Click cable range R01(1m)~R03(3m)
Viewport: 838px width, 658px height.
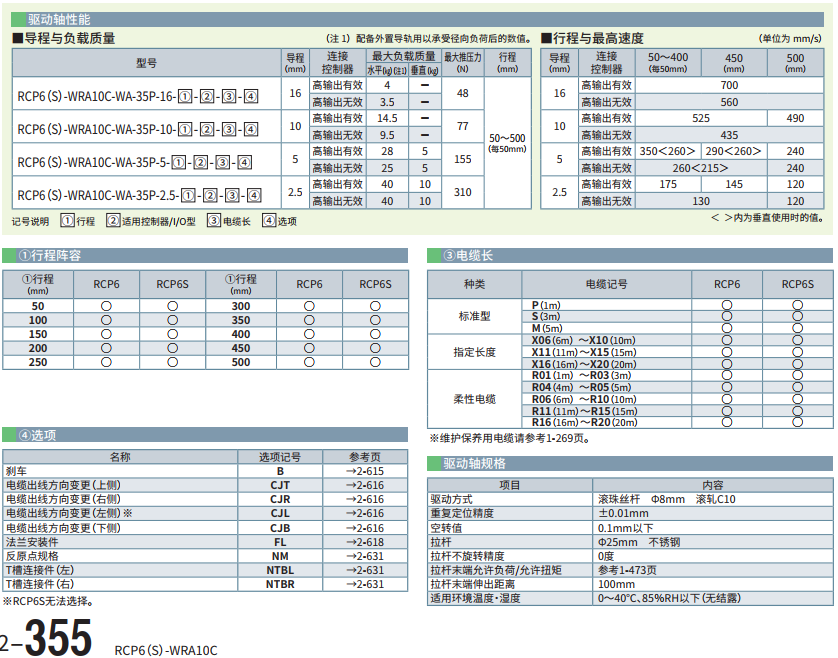point(581,375)
